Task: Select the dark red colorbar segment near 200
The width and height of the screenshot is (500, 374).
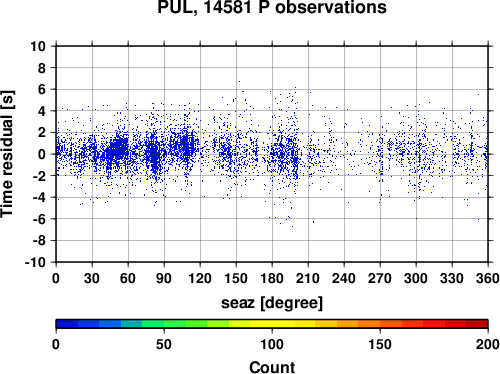Action: [x=477, y=324]
